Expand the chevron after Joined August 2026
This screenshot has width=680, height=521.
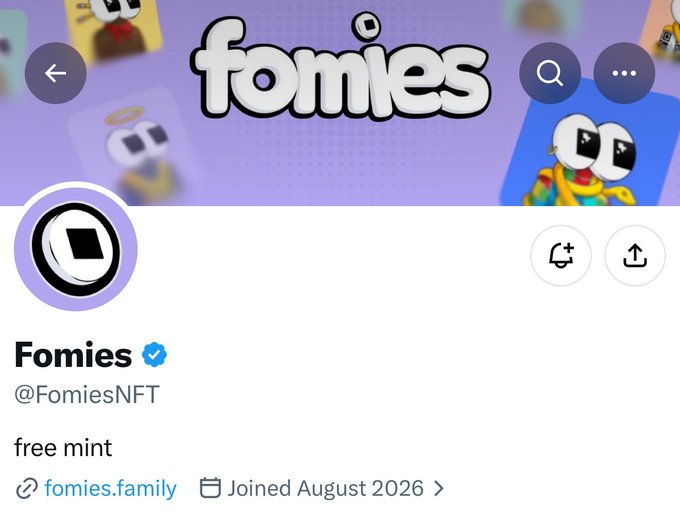pos(439,488)
